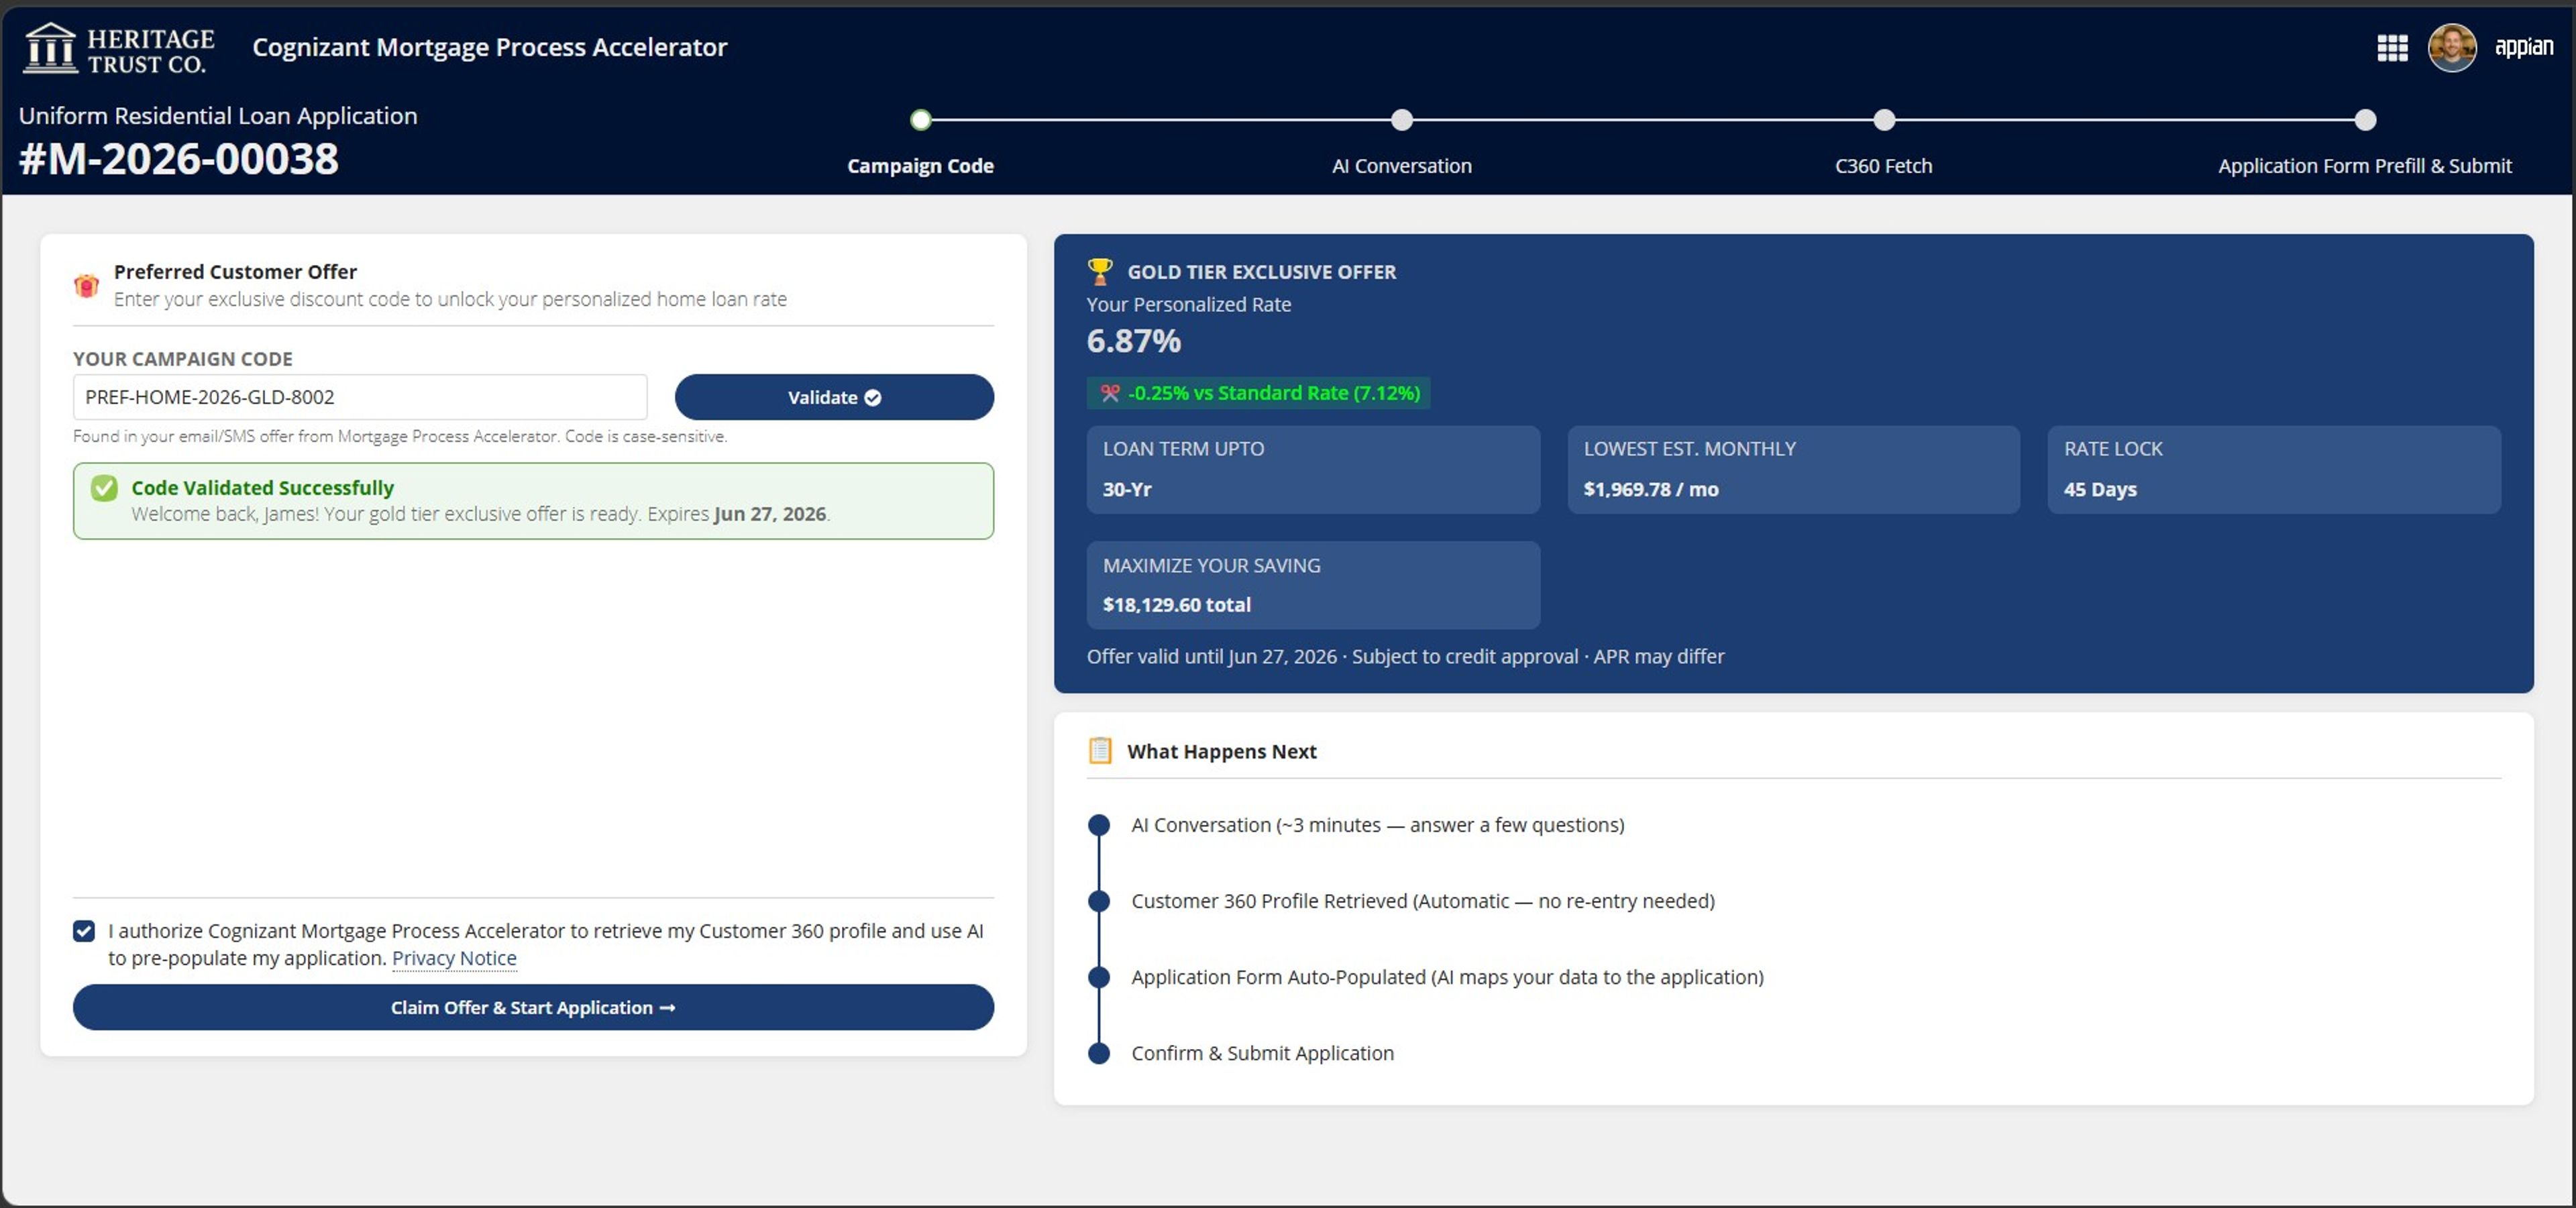
Task: Click the Appian logo in header
Action: point(2523,47)
